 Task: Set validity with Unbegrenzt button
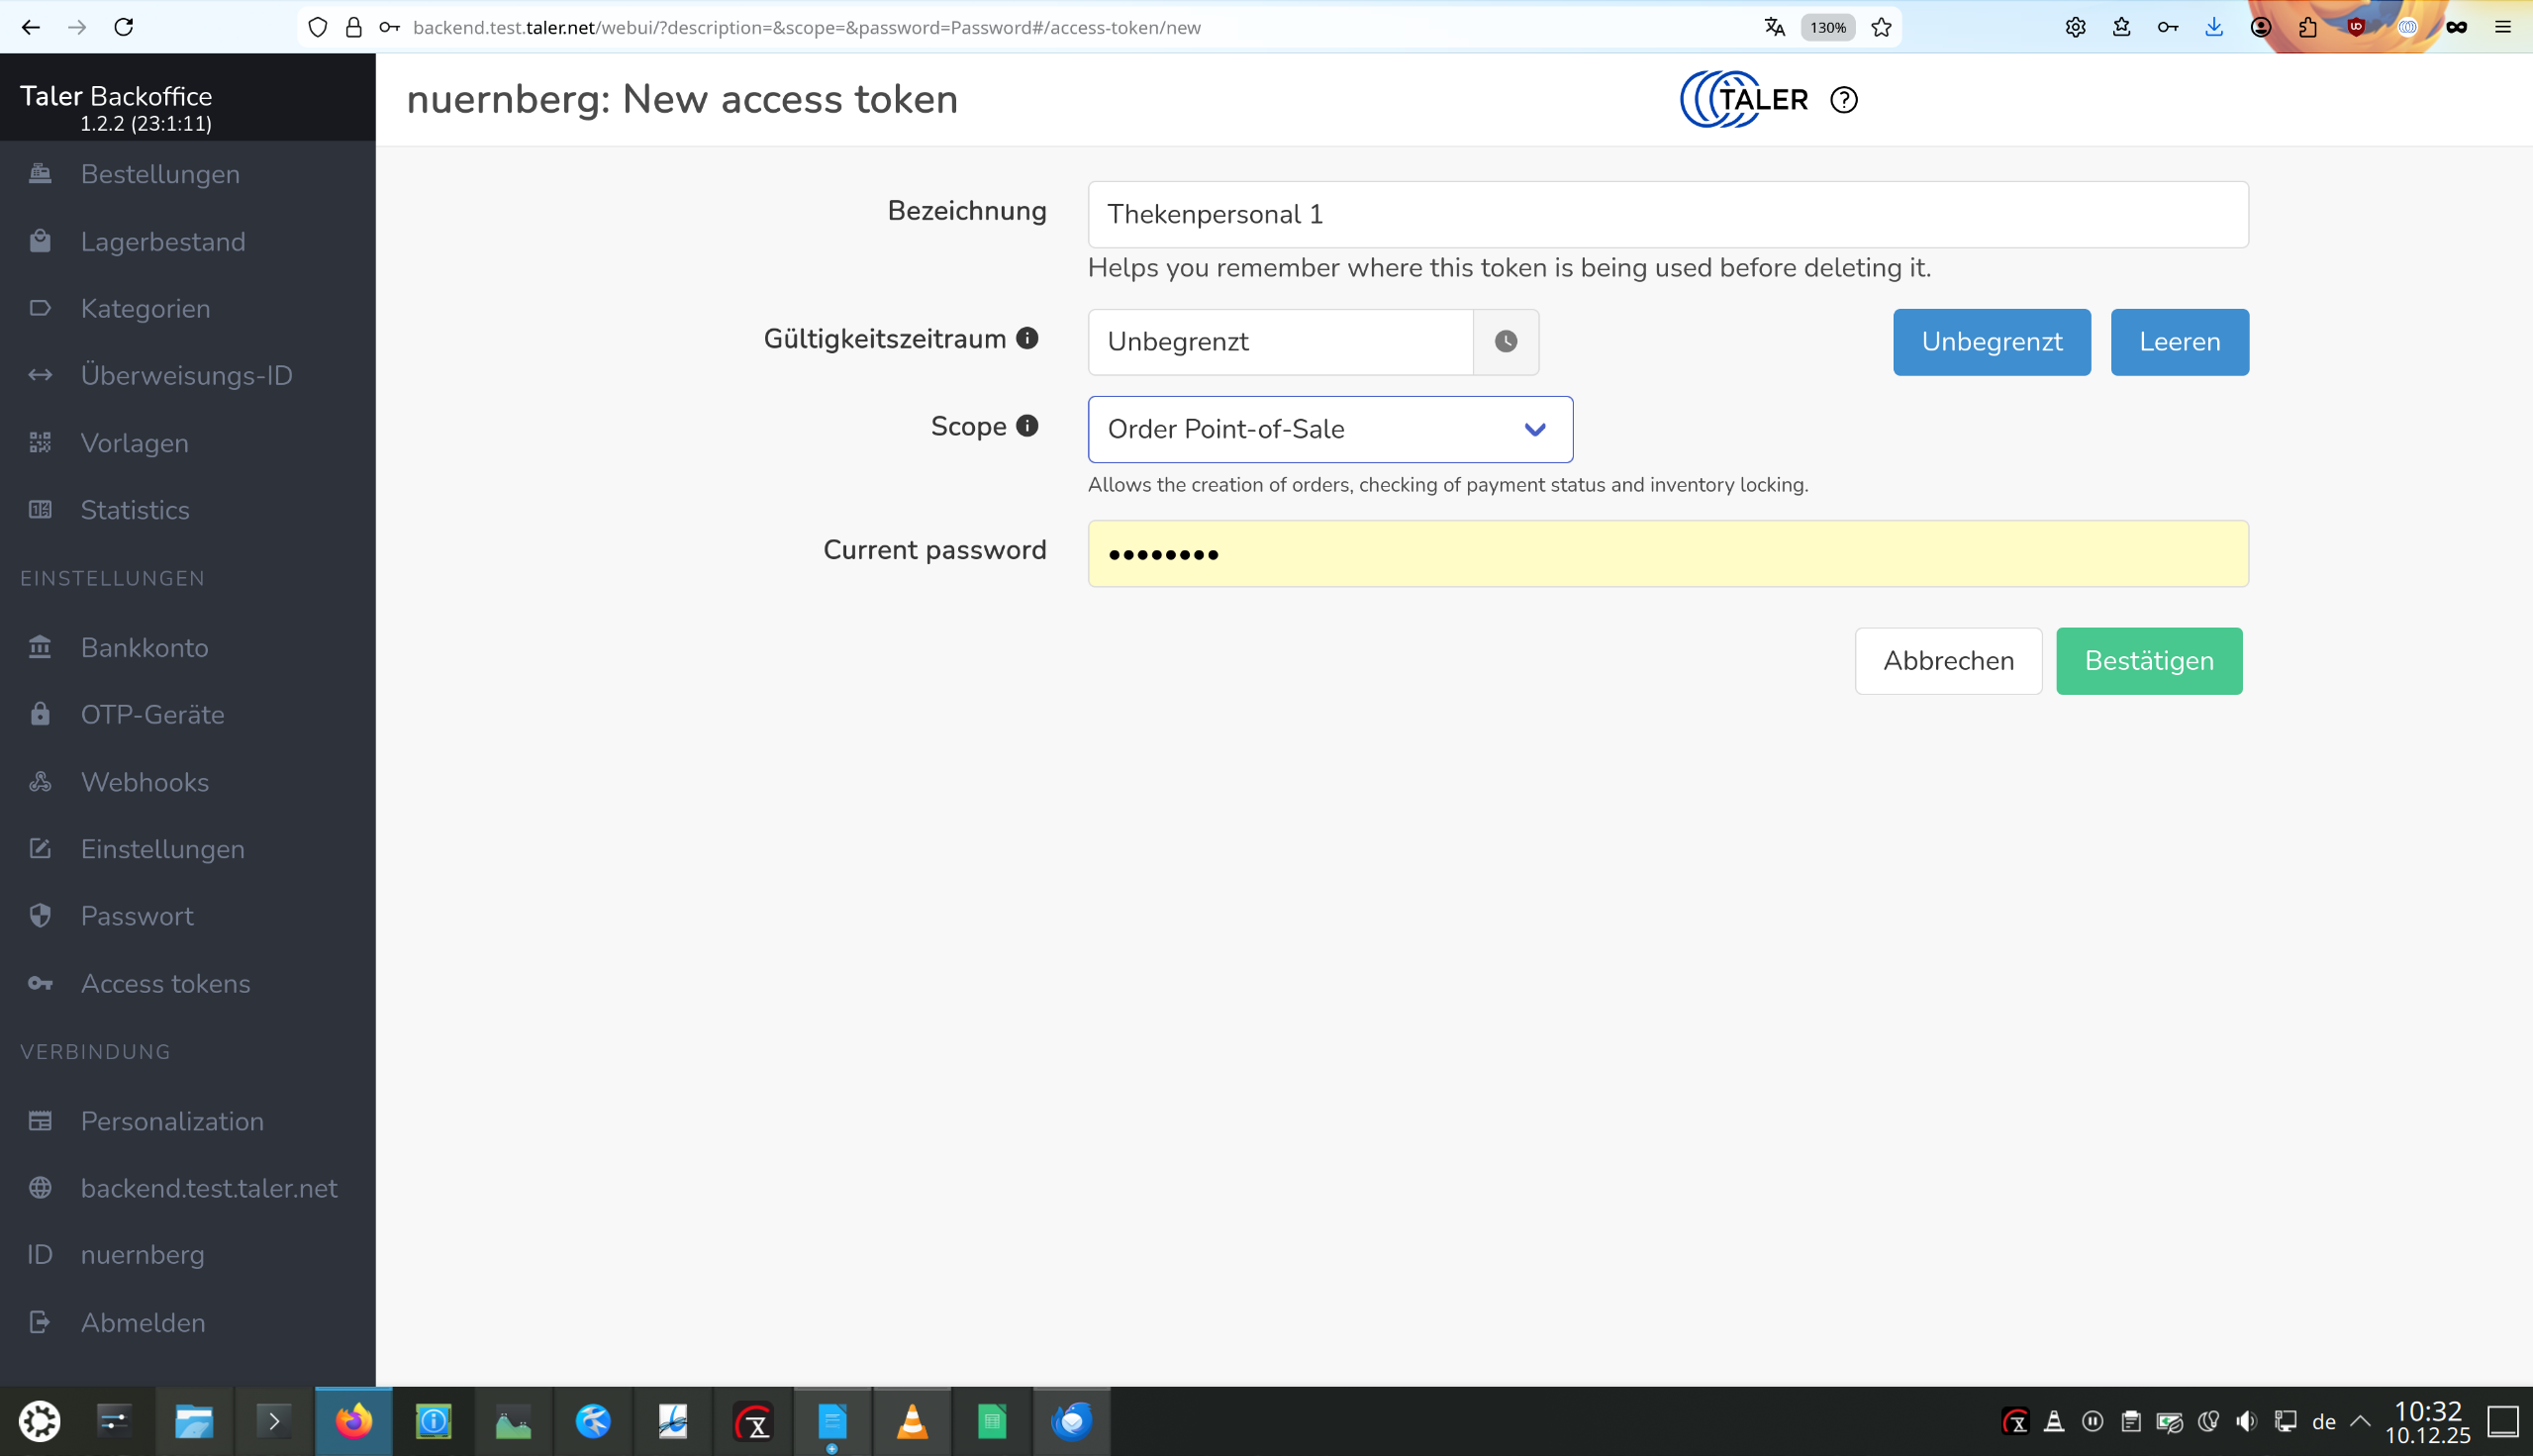coord(1990,342)
